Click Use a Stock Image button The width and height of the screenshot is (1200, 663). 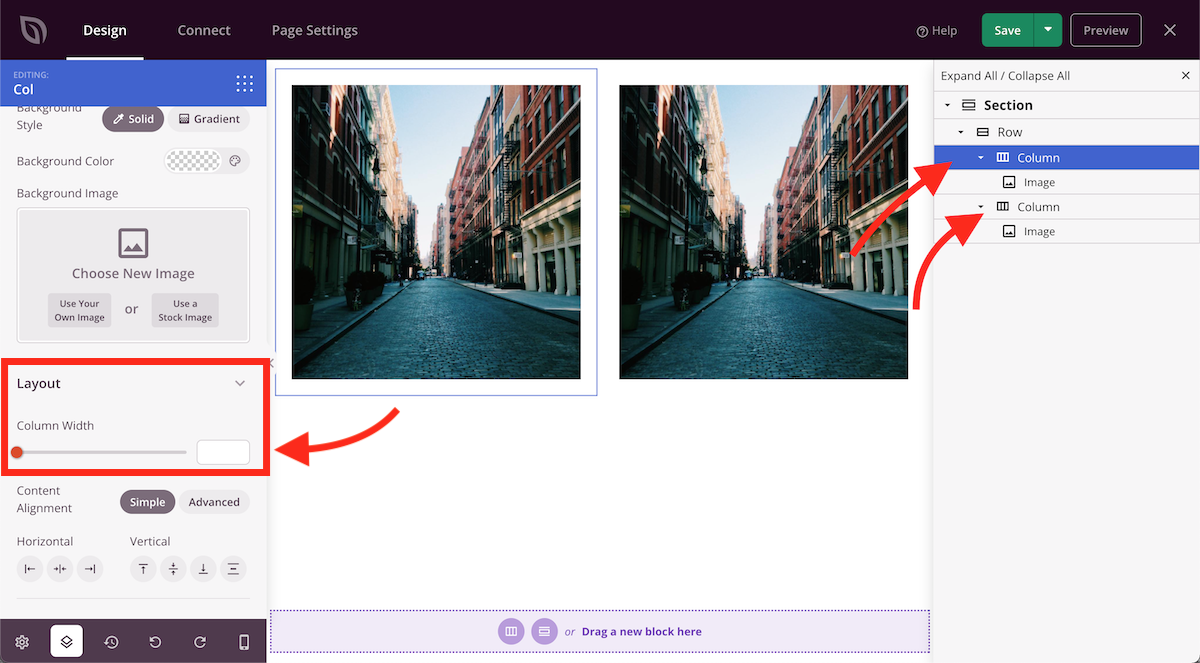coord(185,310)
